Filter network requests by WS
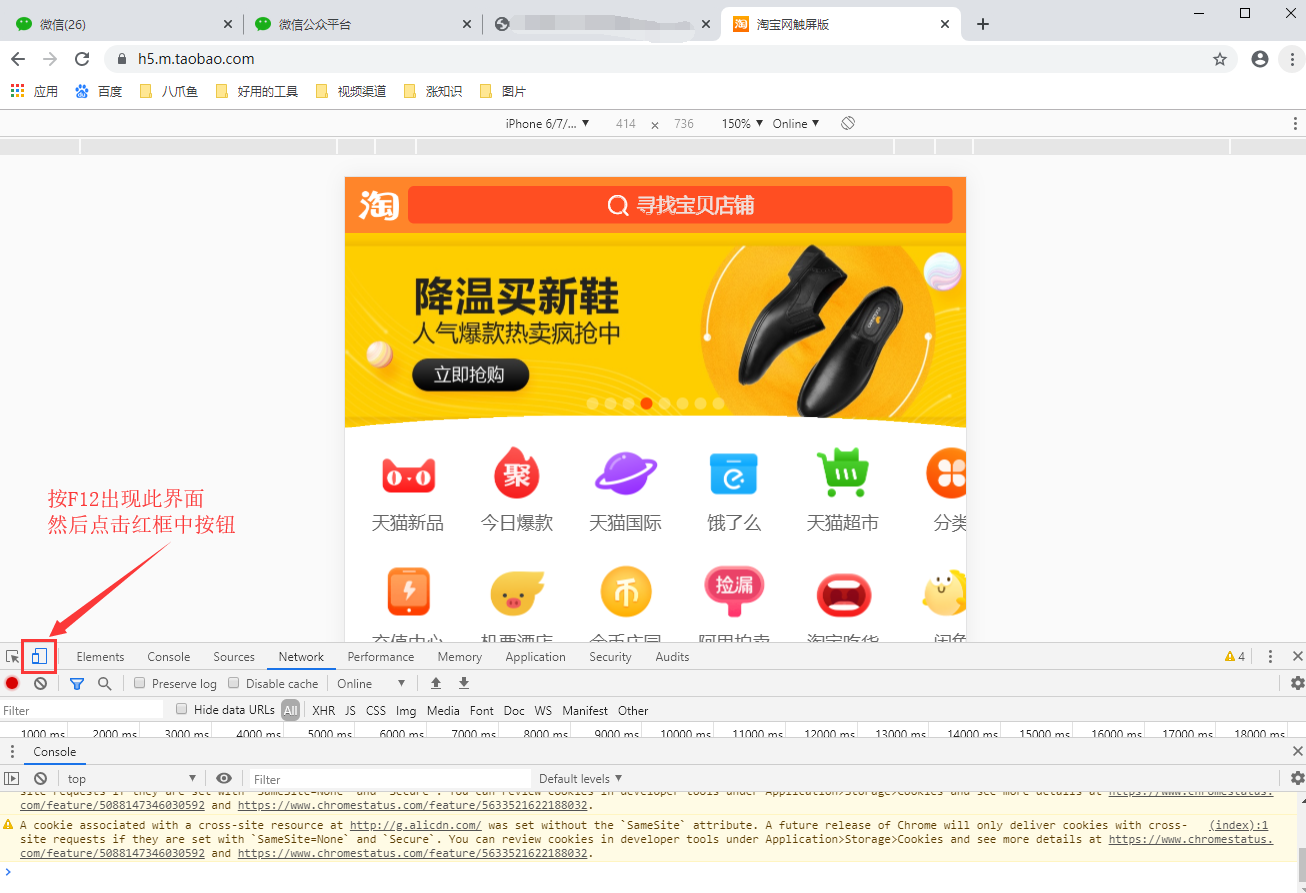 543,710
